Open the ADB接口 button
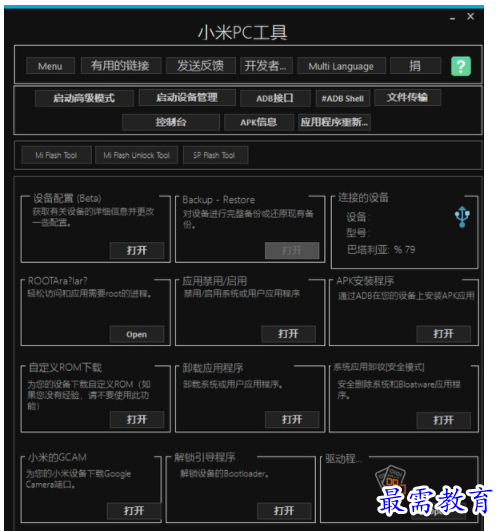This screenshot has height=532, width=501. pyautogui.click(x=275, y=98)
